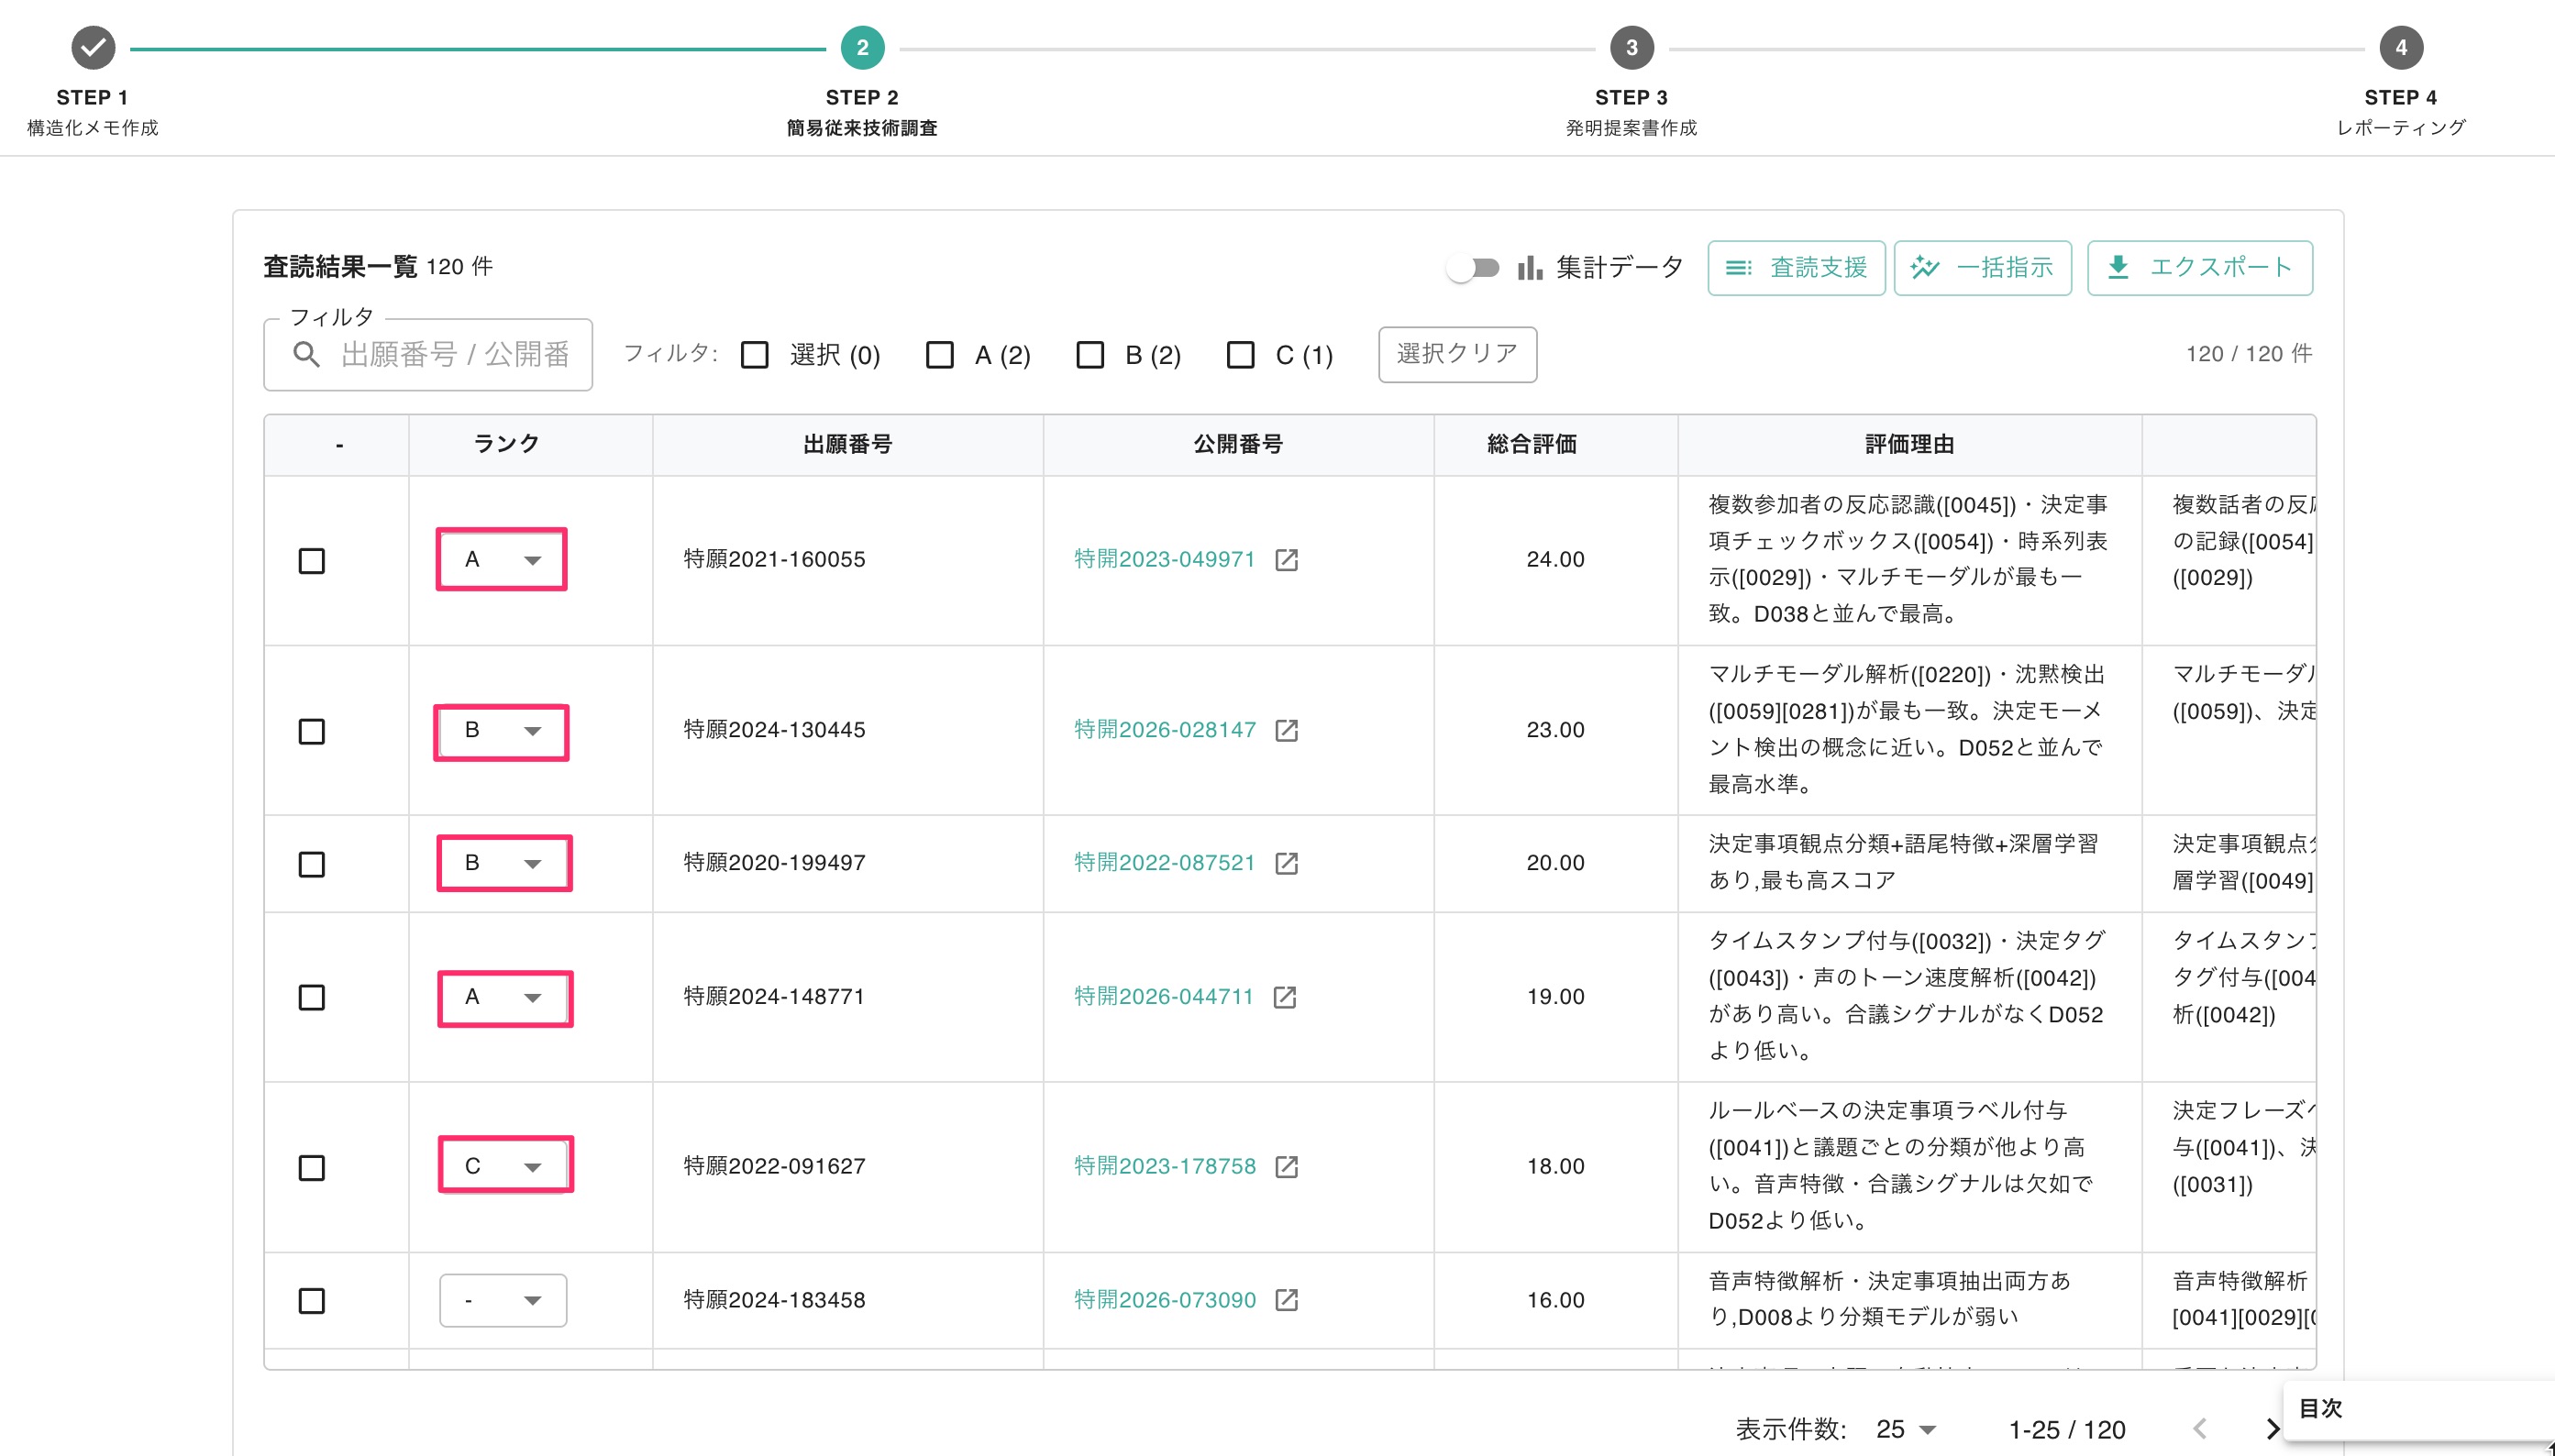The width and height of the screenshot is (2555, 1456).
Task: Open external link icon for 特開2026-028147
Action: point(1286,731)
